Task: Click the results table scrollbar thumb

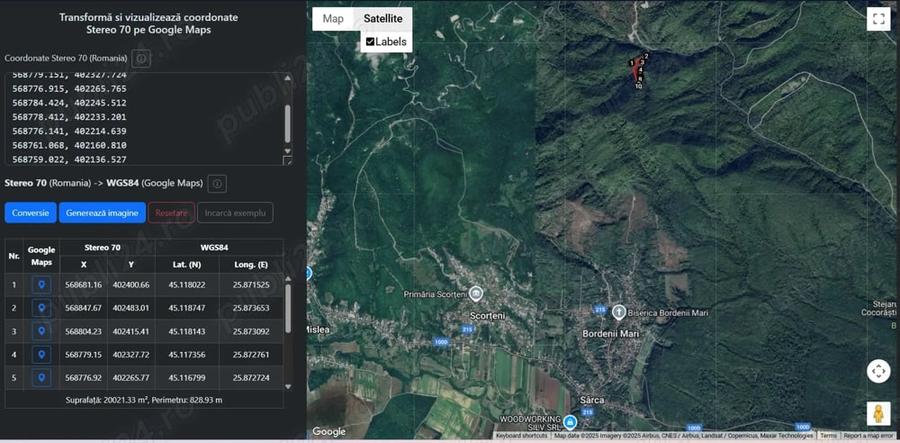Action: (x=288, y=308)
